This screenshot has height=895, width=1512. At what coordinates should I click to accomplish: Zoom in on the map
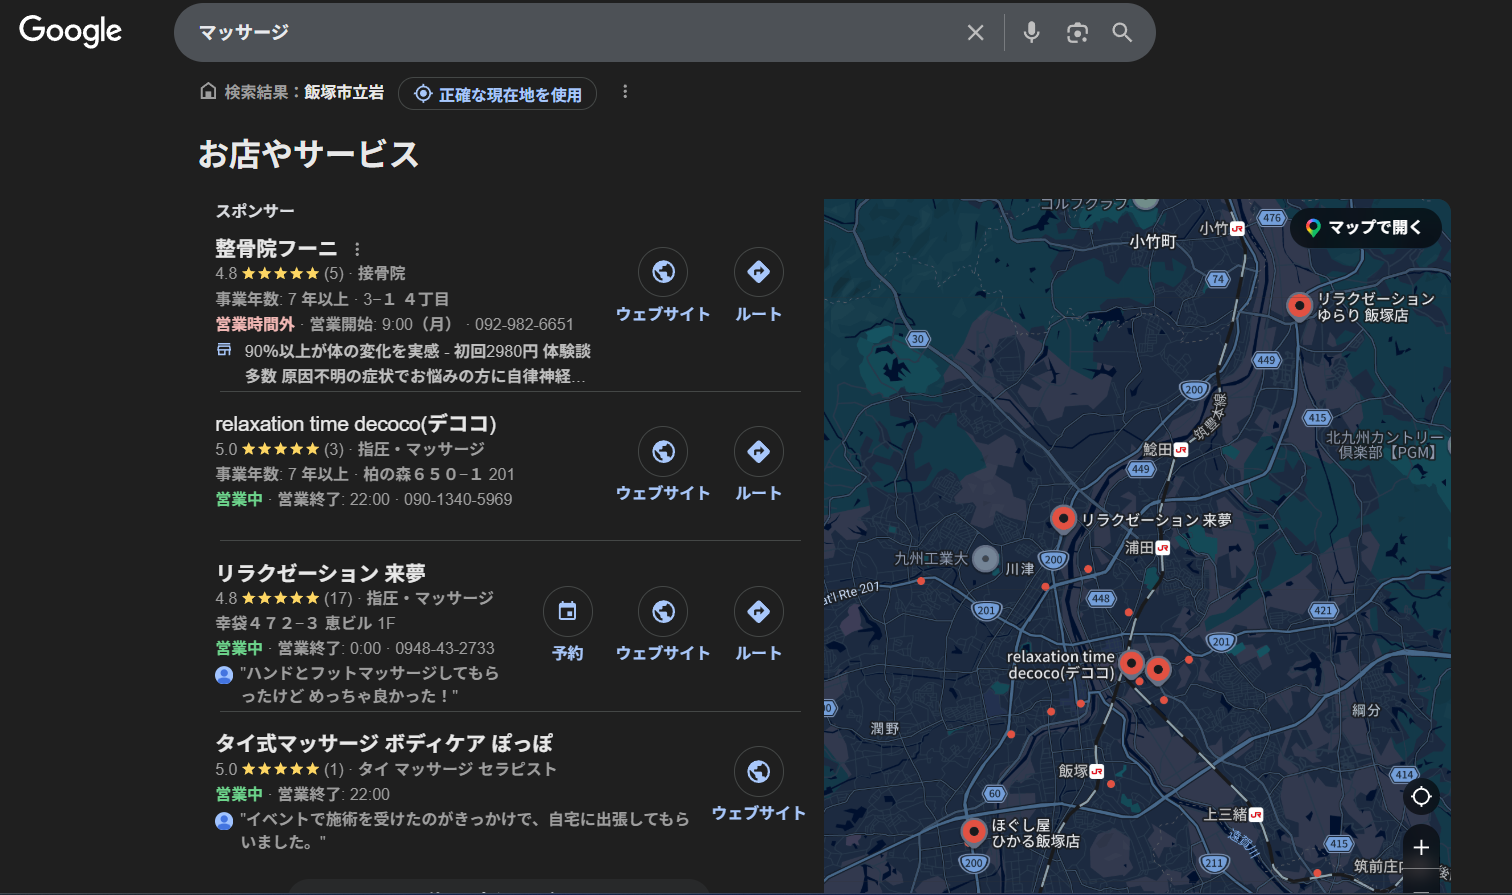(x=1421, y=848)
